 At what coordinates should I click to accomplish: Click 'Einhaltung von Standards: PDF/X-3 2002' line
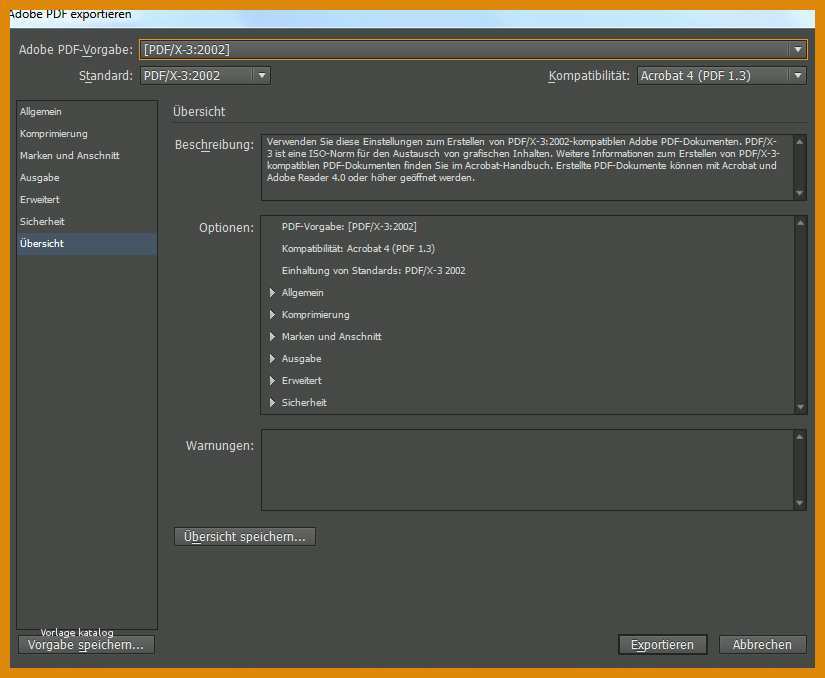(x=374, y=271)
